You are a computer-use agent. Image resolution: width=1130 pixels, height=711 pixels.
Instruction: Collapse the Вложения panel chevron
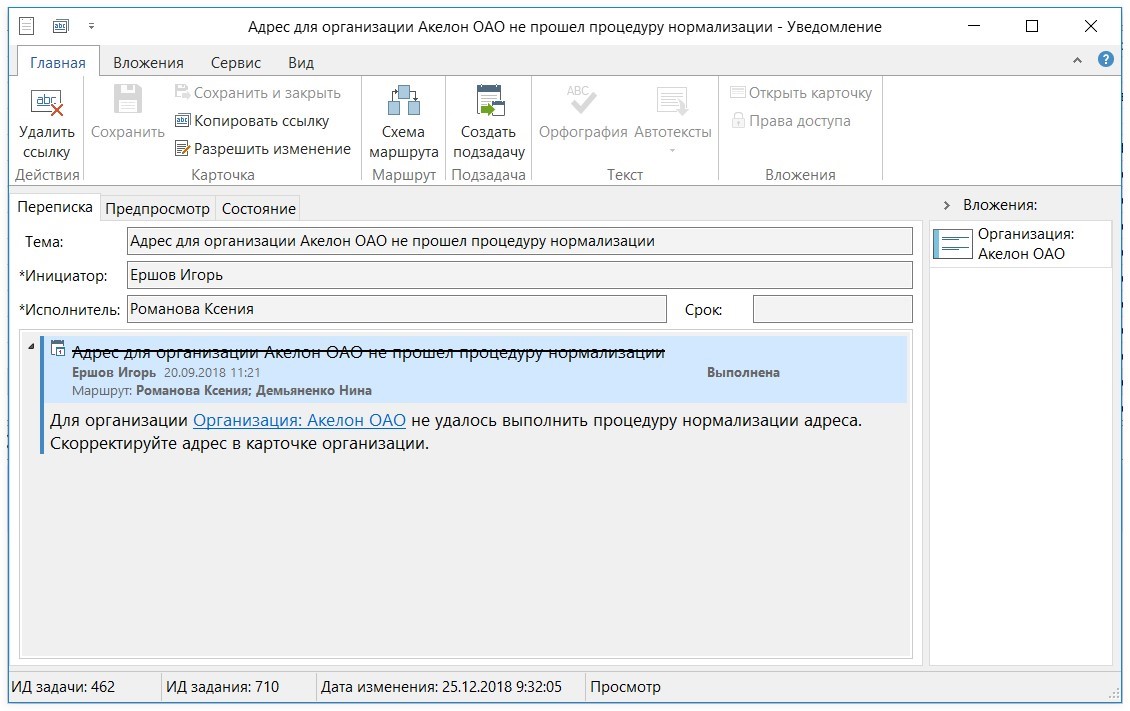point(947,206)
